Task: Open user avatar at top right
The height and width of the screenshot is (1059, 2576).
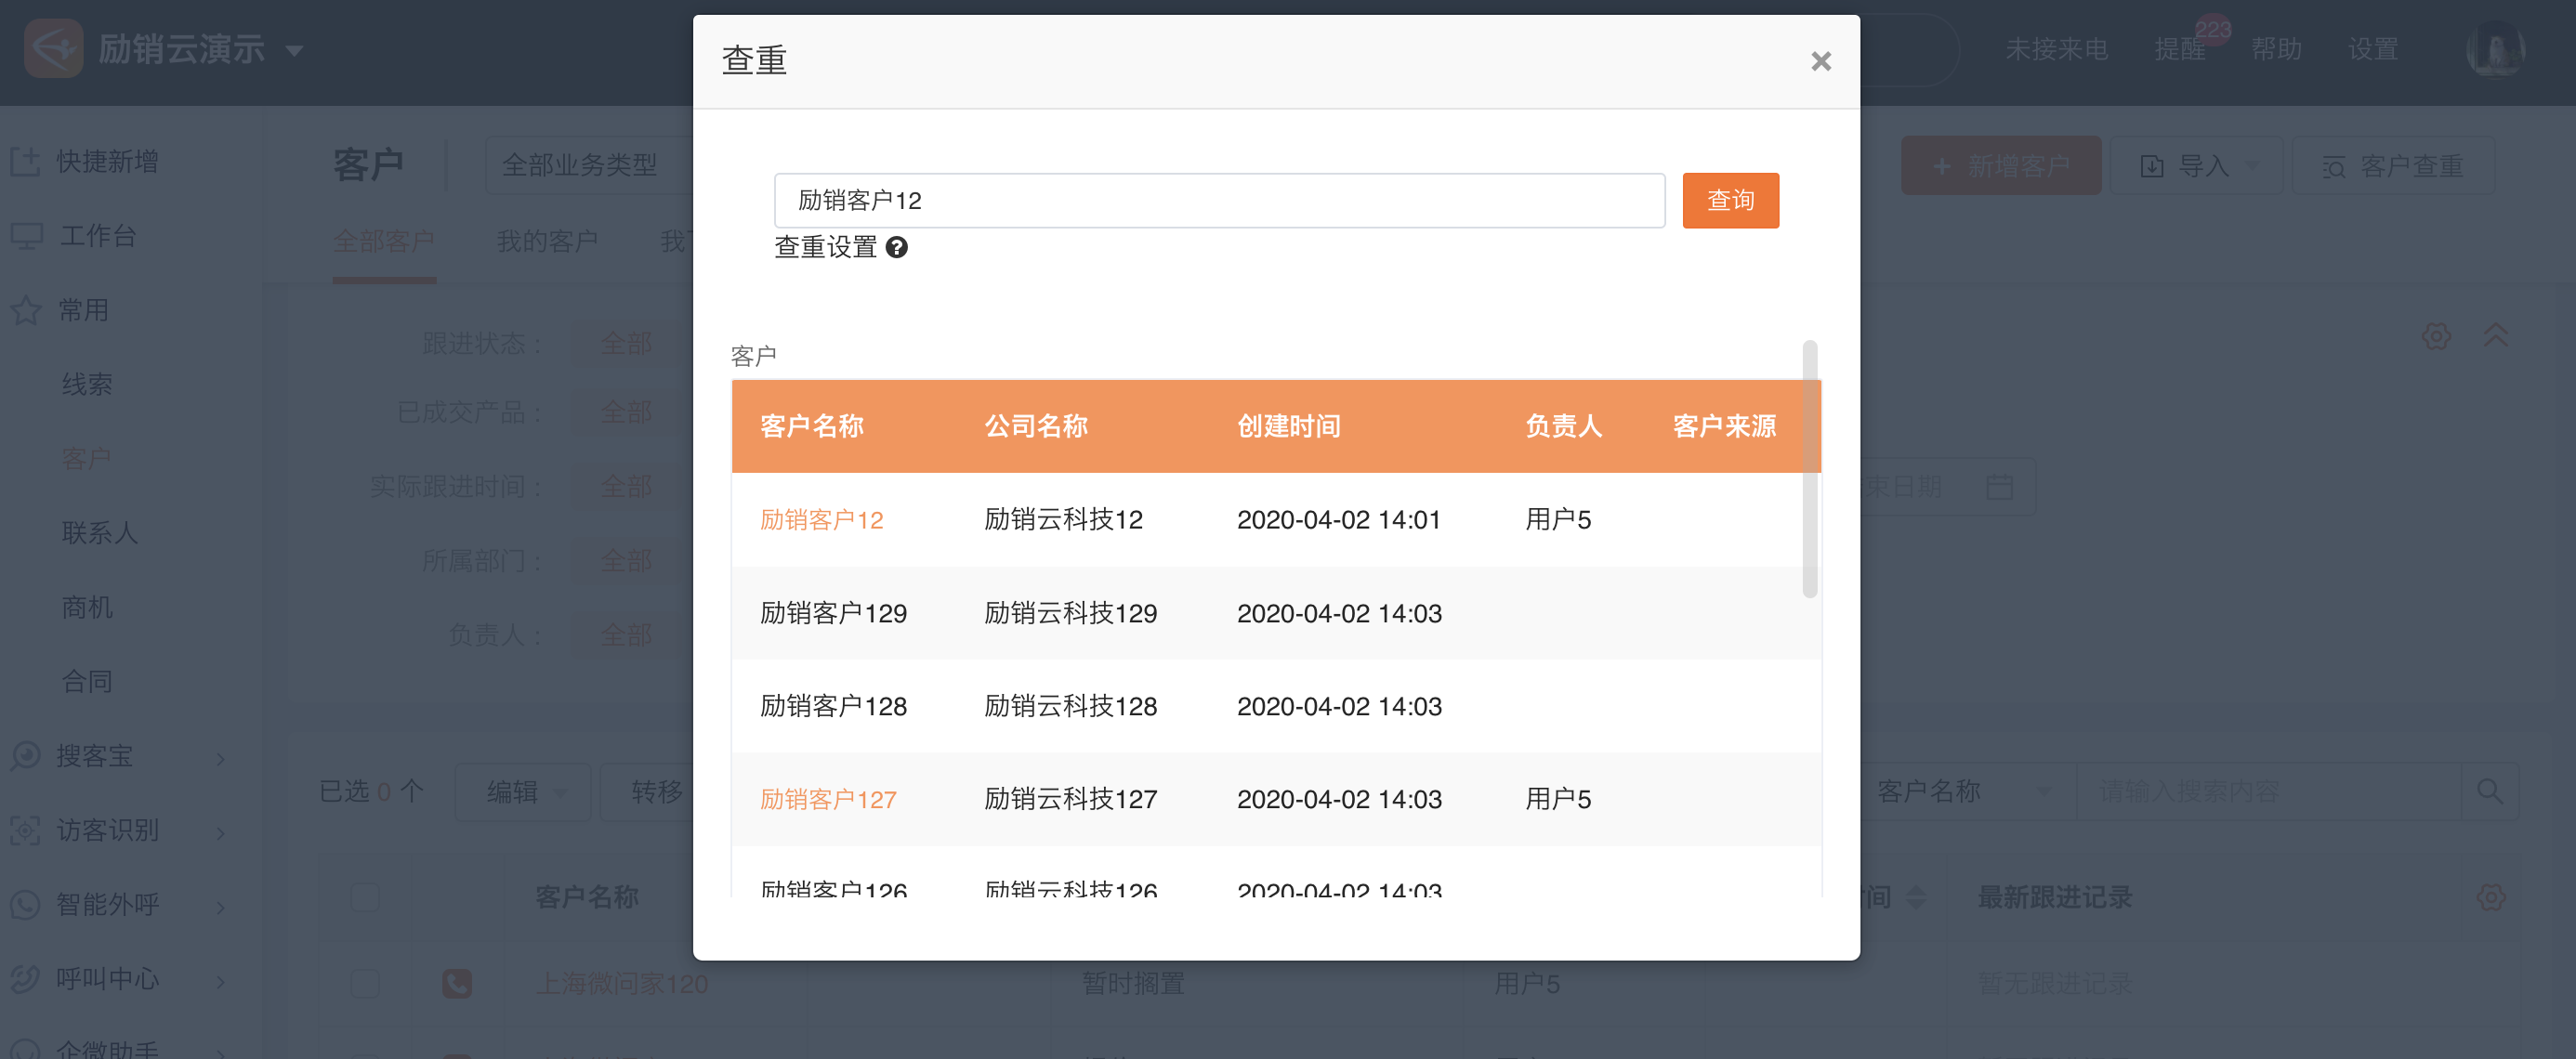Action: point(2495,48)
